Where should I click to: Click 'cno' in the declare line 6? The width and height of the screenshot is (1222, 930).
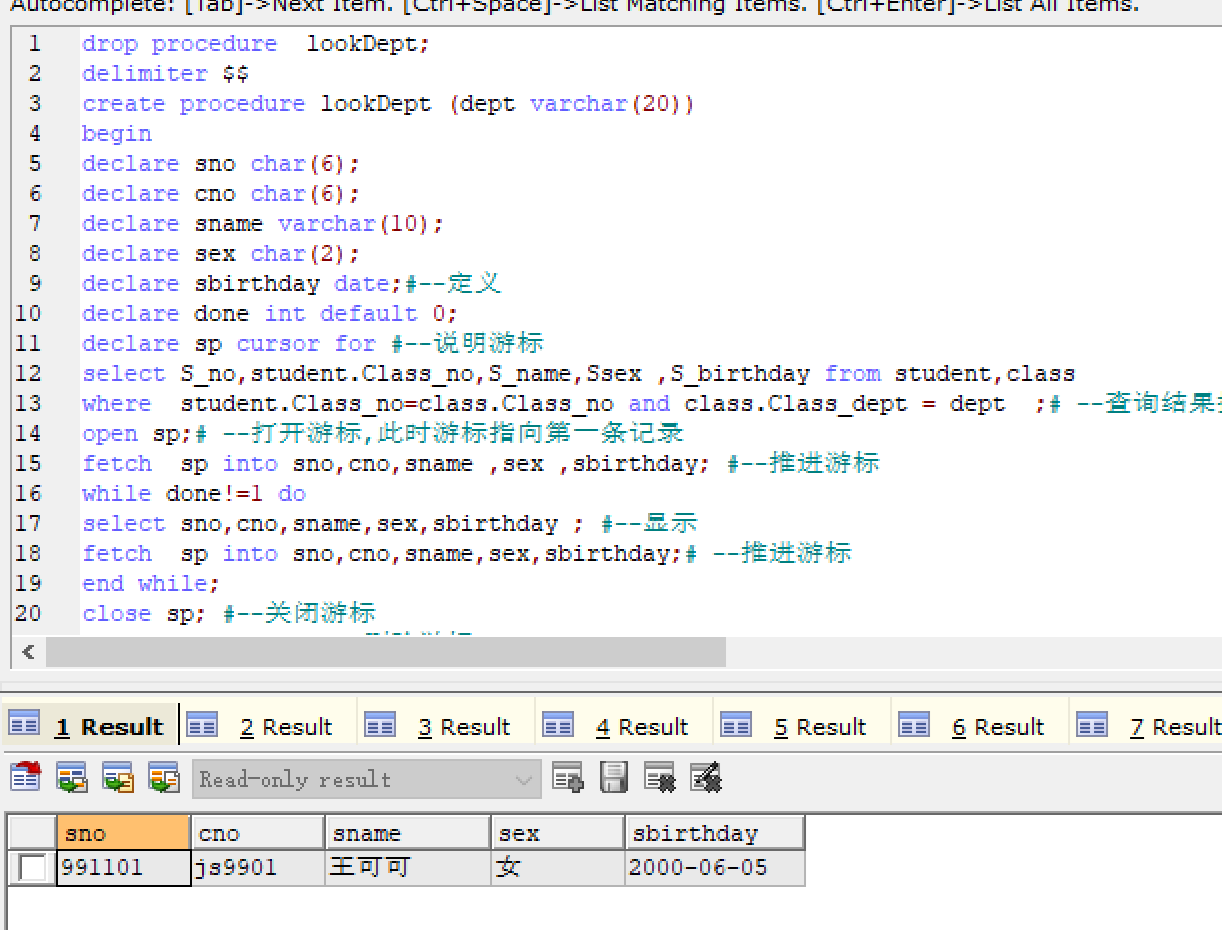coord(215,194)
